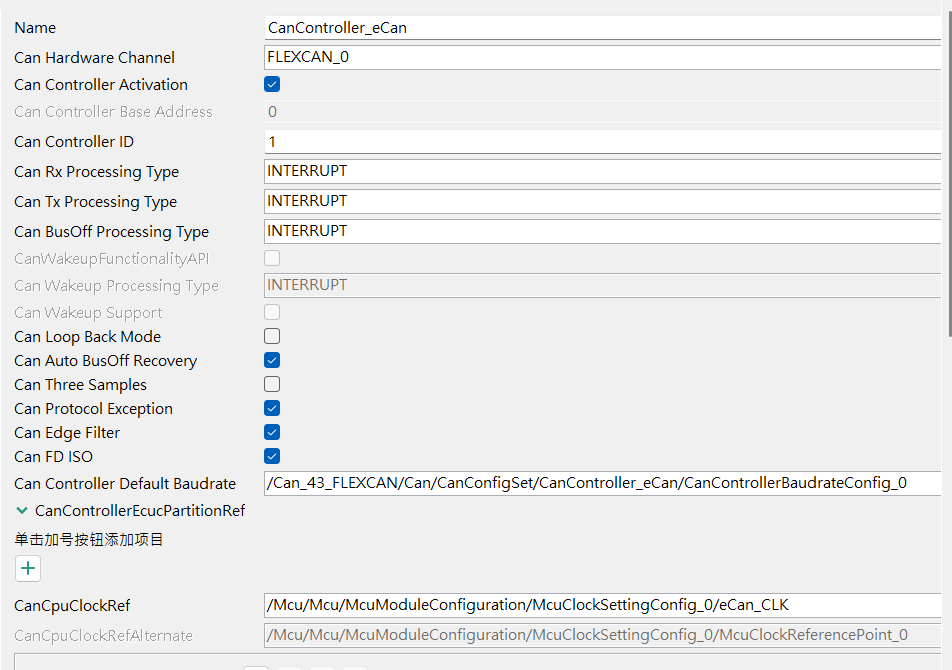
Task: Click the 'Can Controller Activation' label
Action: pos(101,85)
